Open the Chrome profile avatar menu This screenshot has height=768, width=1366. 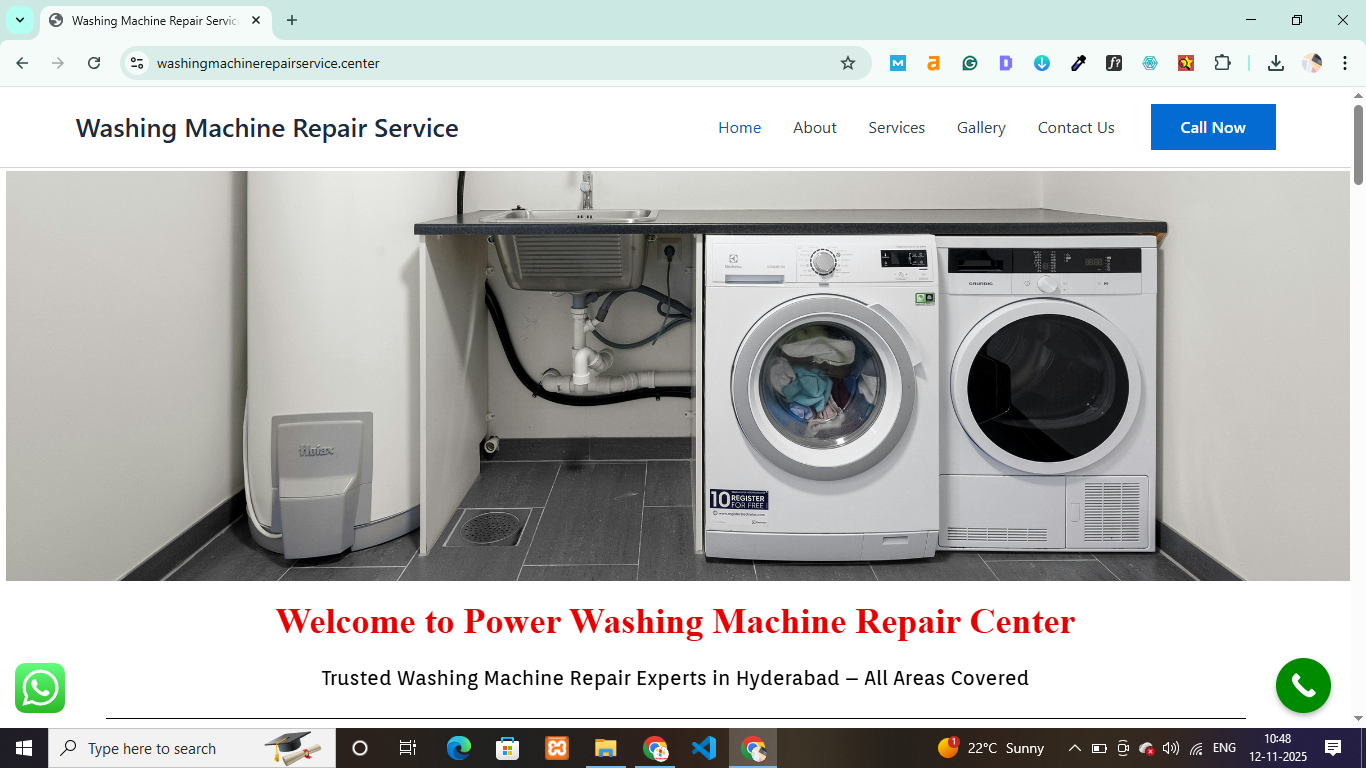pyautogui.click(x=1312, y=63)
